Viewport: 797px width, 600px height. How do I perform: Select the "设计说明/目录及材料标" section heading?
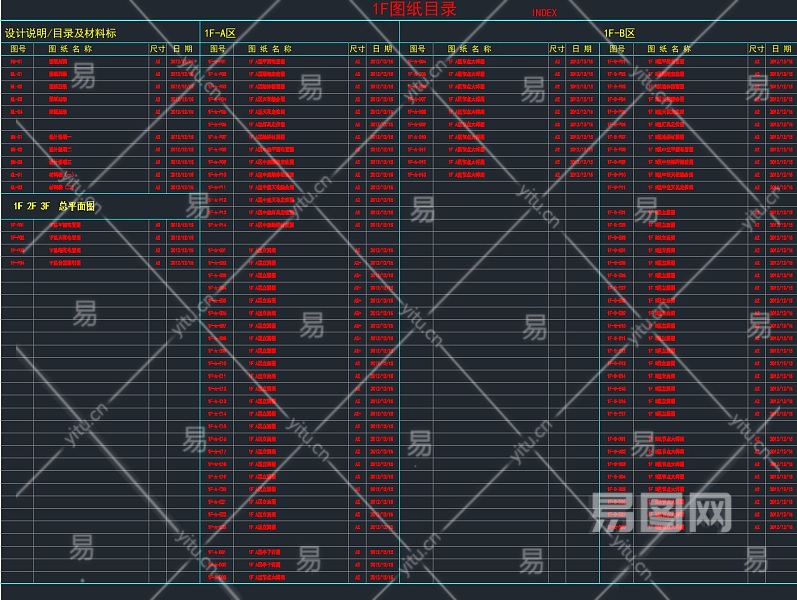tap(60, 33)
